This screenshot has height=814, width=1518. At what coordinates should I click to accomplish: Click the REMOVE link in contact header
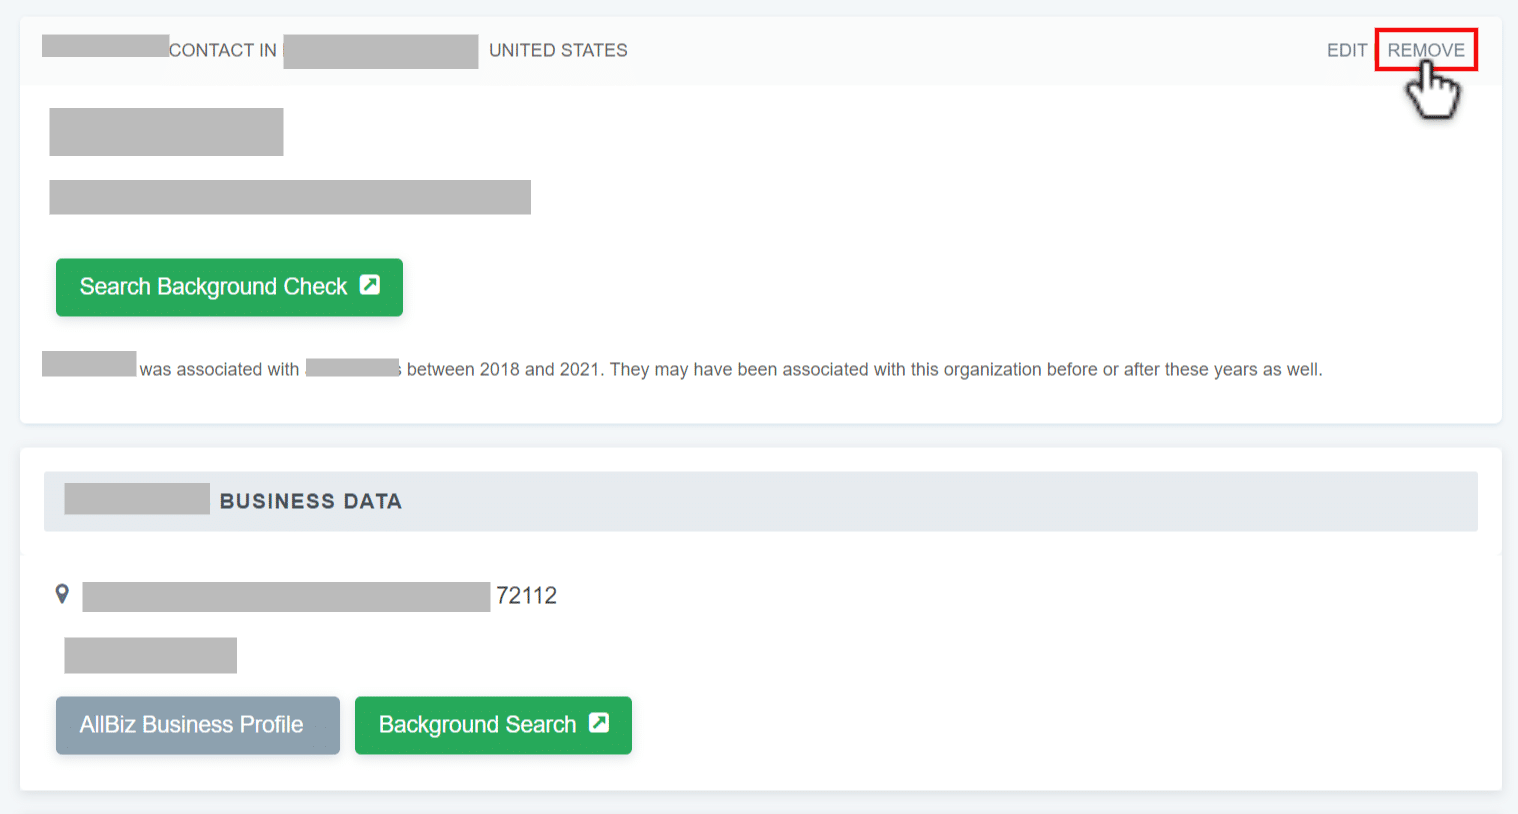click(x=1425, y=50)
